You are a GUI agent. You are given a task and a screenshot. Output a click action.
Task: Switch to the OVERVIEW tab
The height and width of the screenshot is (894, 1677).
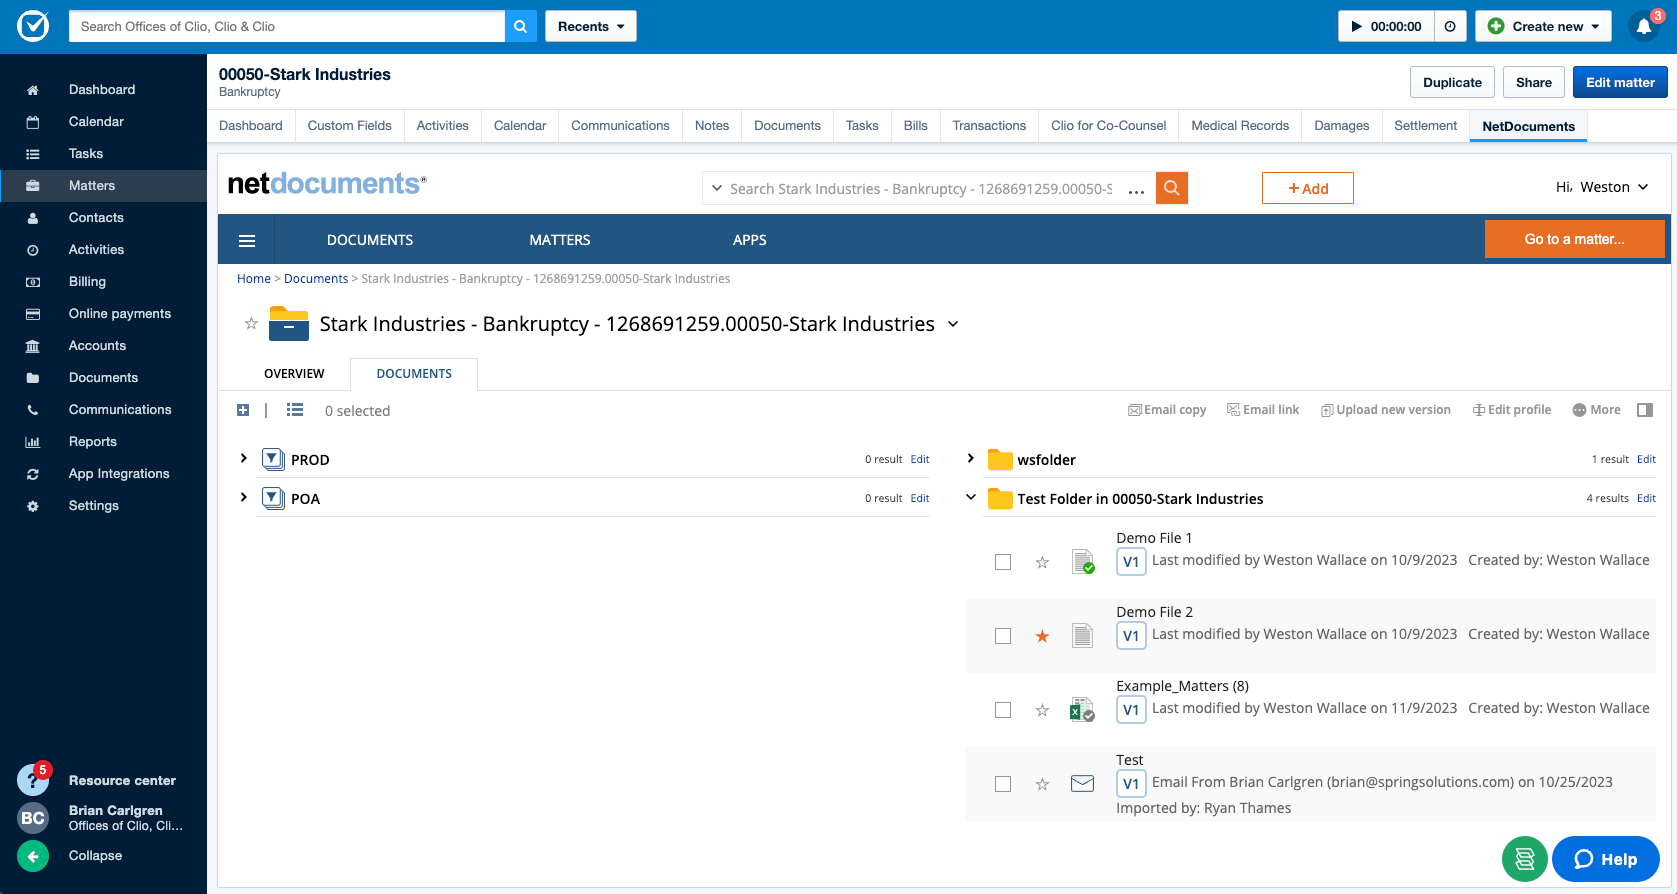click(294, 374)
